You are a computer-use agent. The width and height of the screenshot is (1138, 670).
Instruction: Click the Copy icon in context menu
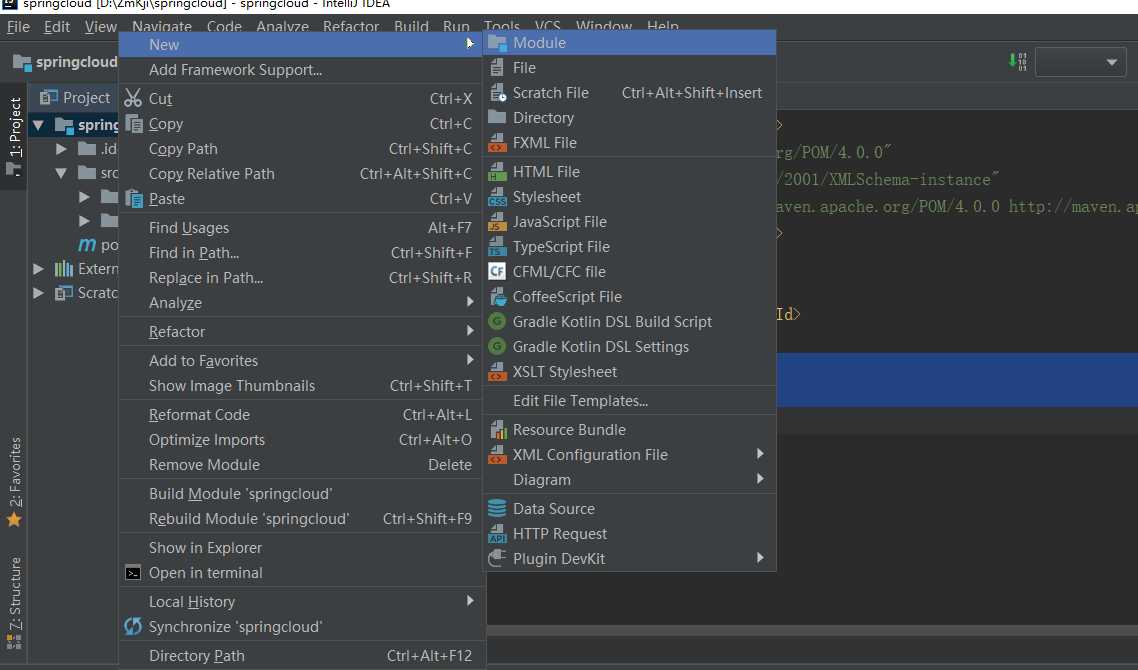click(134, 123)
